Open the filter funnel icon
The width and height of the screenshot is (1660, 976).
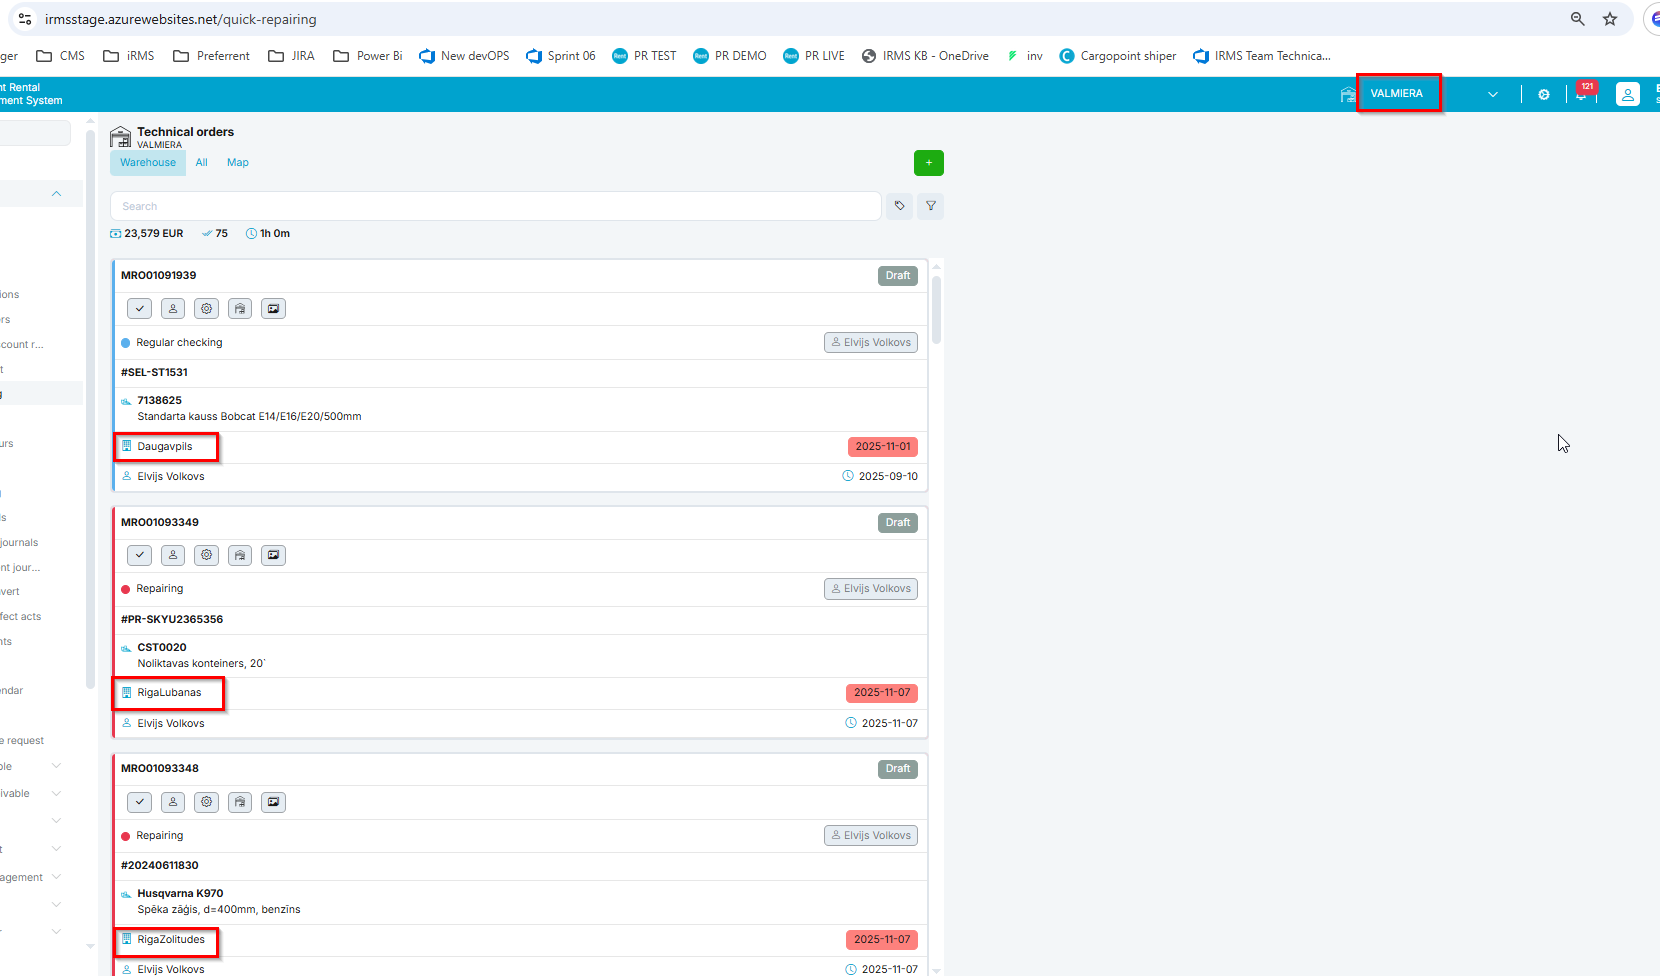tap(931, 206)
